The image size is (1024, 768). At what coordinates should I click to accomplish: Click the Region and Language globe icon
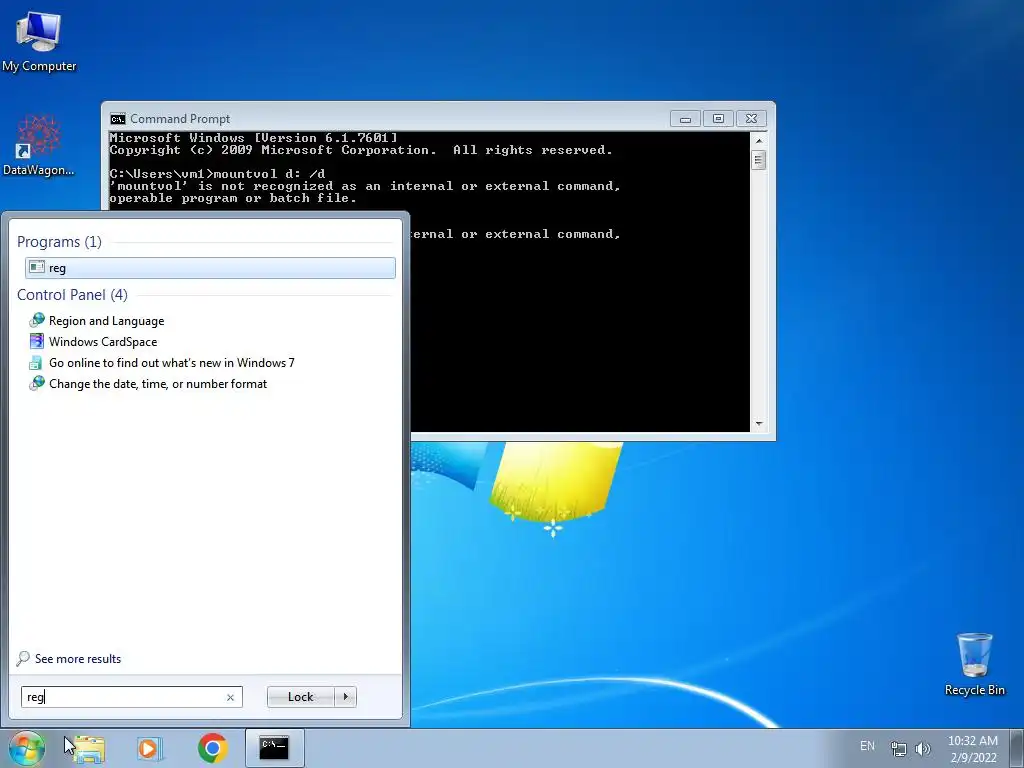click(37, 320)
